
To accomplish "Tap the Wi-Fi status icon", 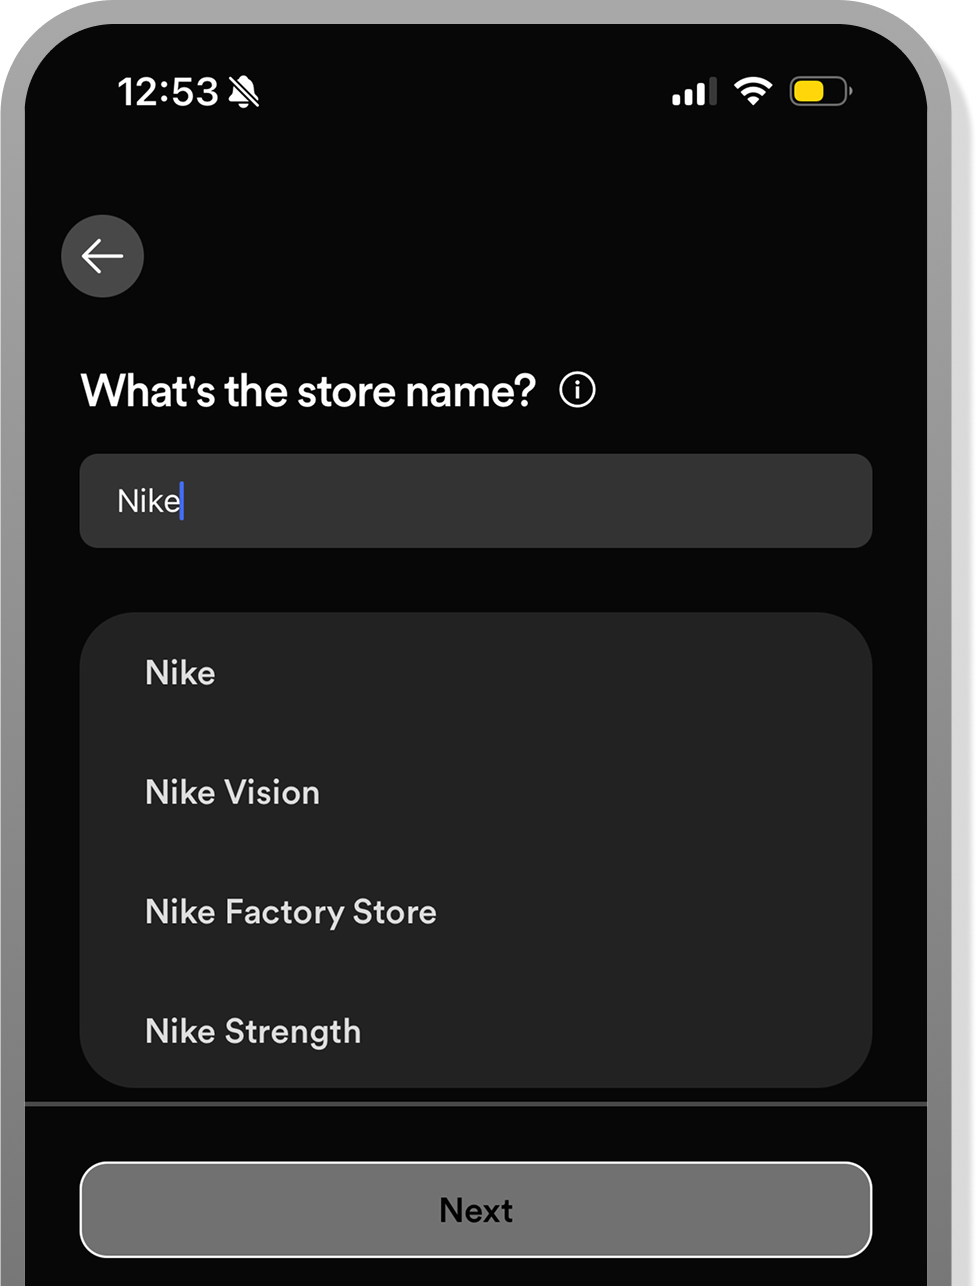I will (753, 91).
